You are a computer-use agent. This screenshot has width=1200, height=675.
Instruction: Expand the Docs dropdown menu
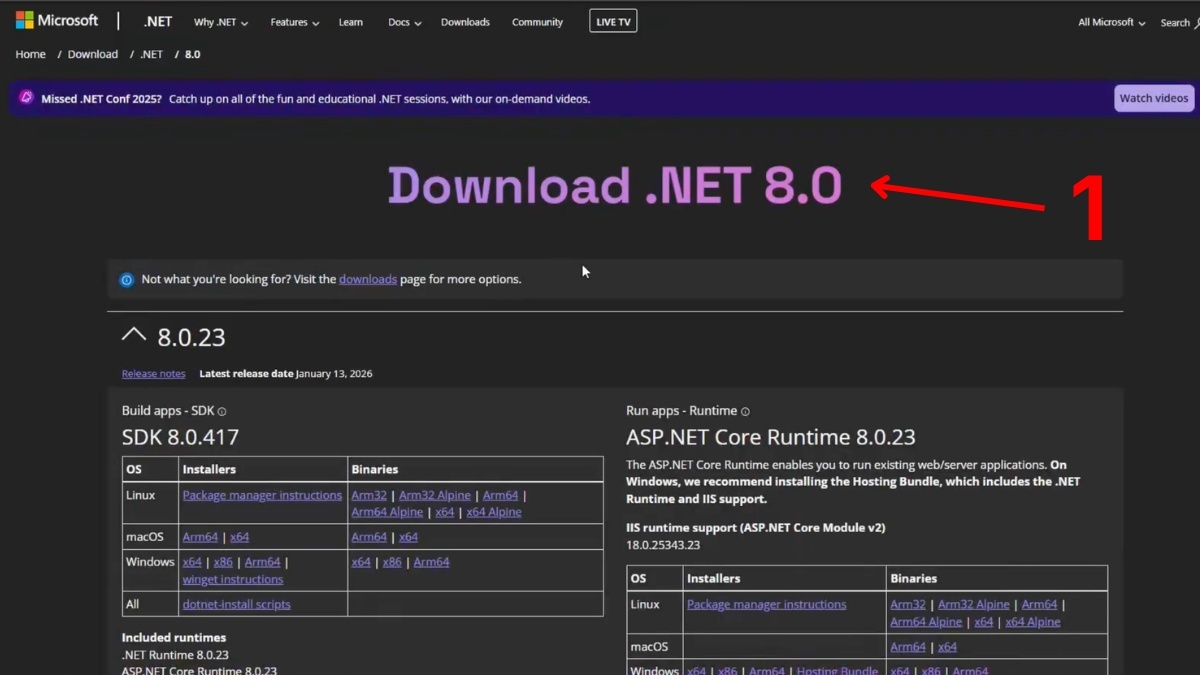coord(405,22)
